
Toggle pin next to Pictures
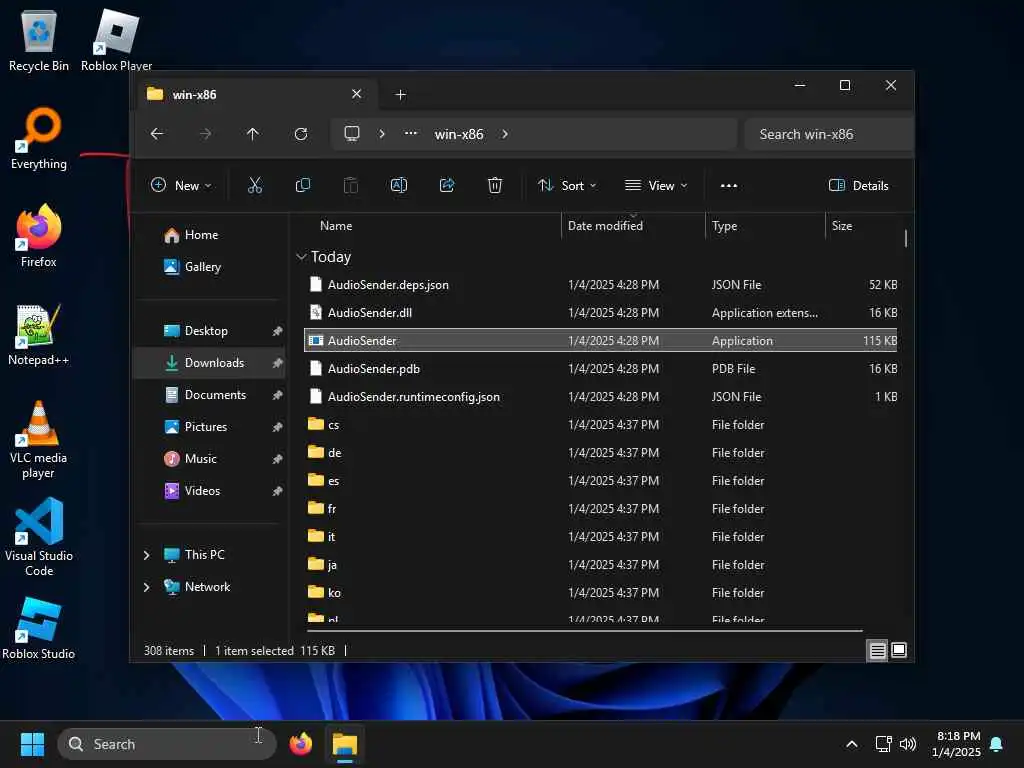click(278, 427)
